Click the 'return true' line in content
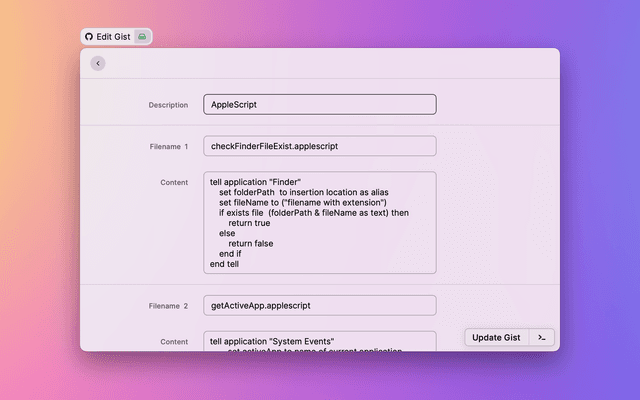This screenshot has height=400, width=640. [249, 223]
